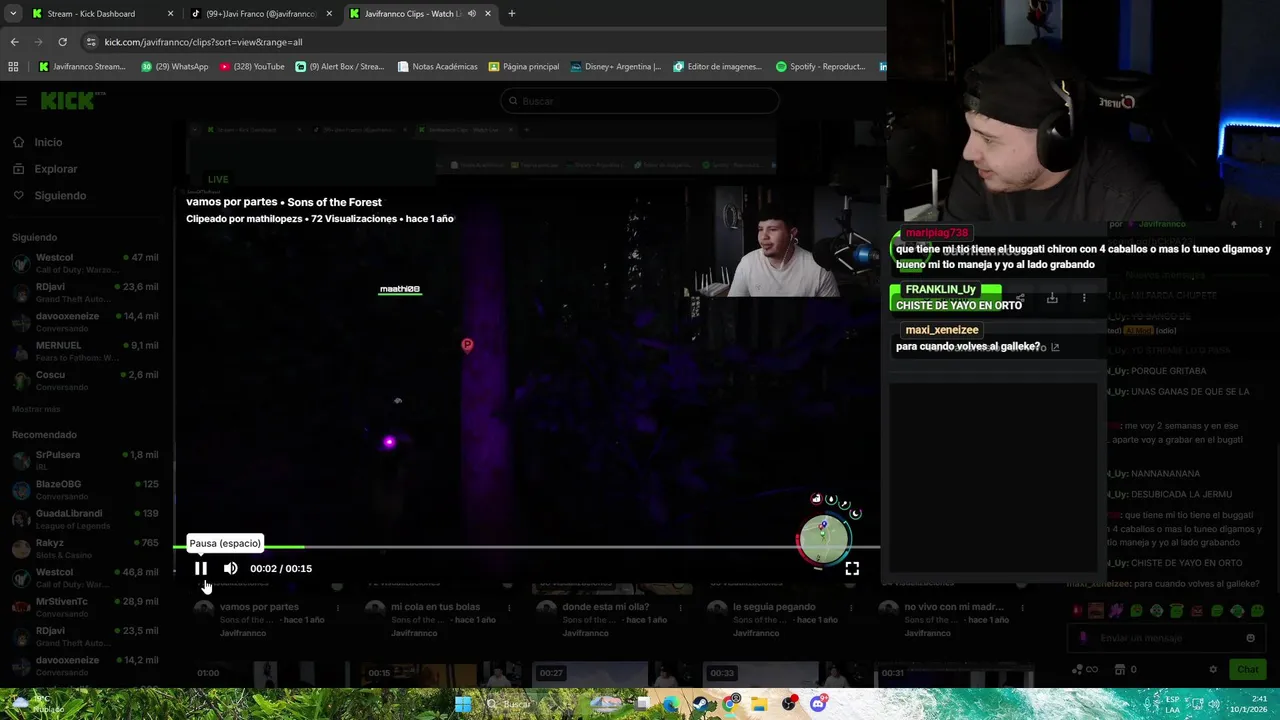This screenshot has width=1280, height=720.
Task: Open options for 'vamos por partes' clip card
Action: pyautogui.click(x=337, y=607)
